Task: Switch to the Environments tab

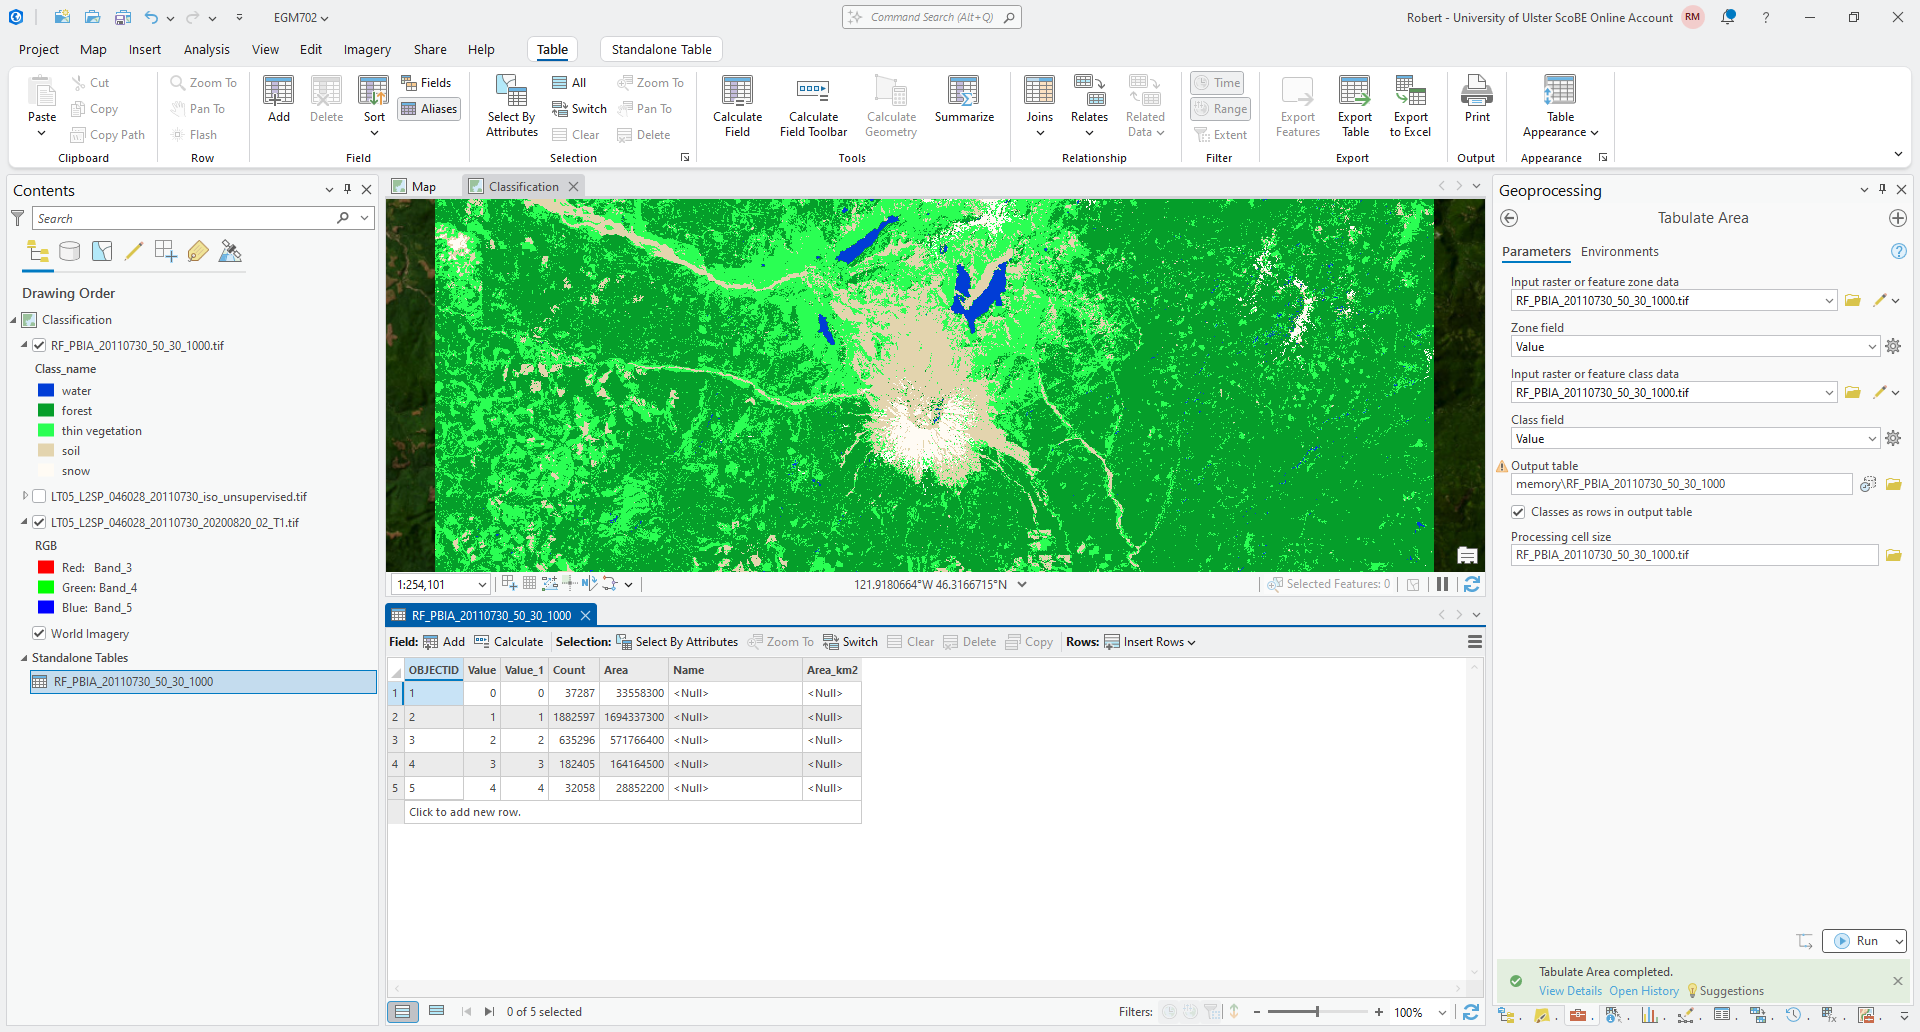Action: 1619,252
